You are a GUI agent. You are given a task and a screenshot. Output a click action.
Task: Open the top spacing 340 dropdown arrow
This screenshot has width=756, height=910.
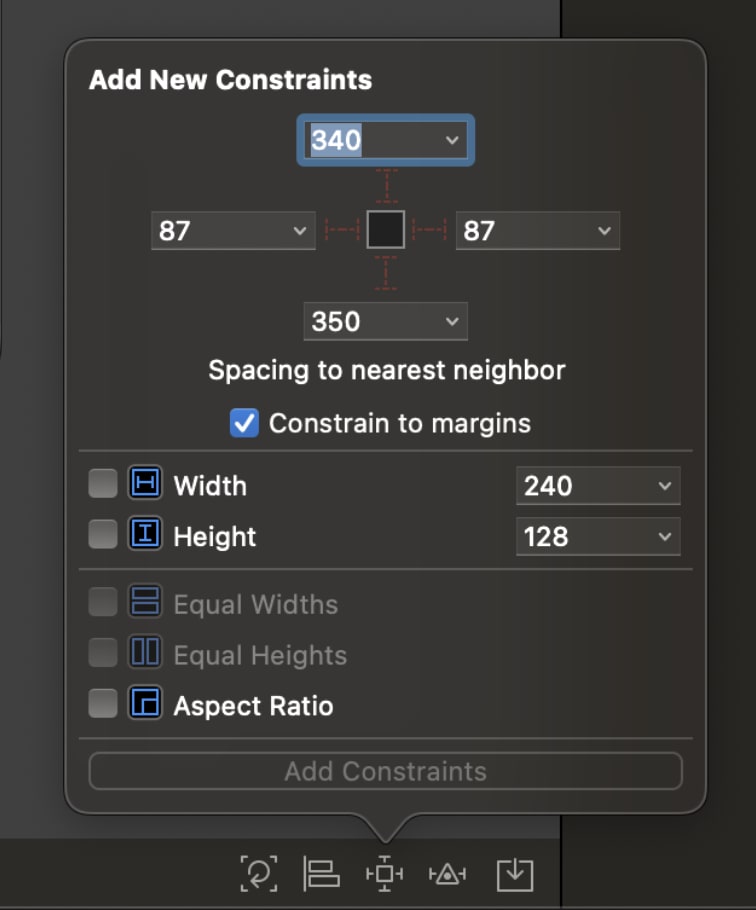[x=452, y=140]
